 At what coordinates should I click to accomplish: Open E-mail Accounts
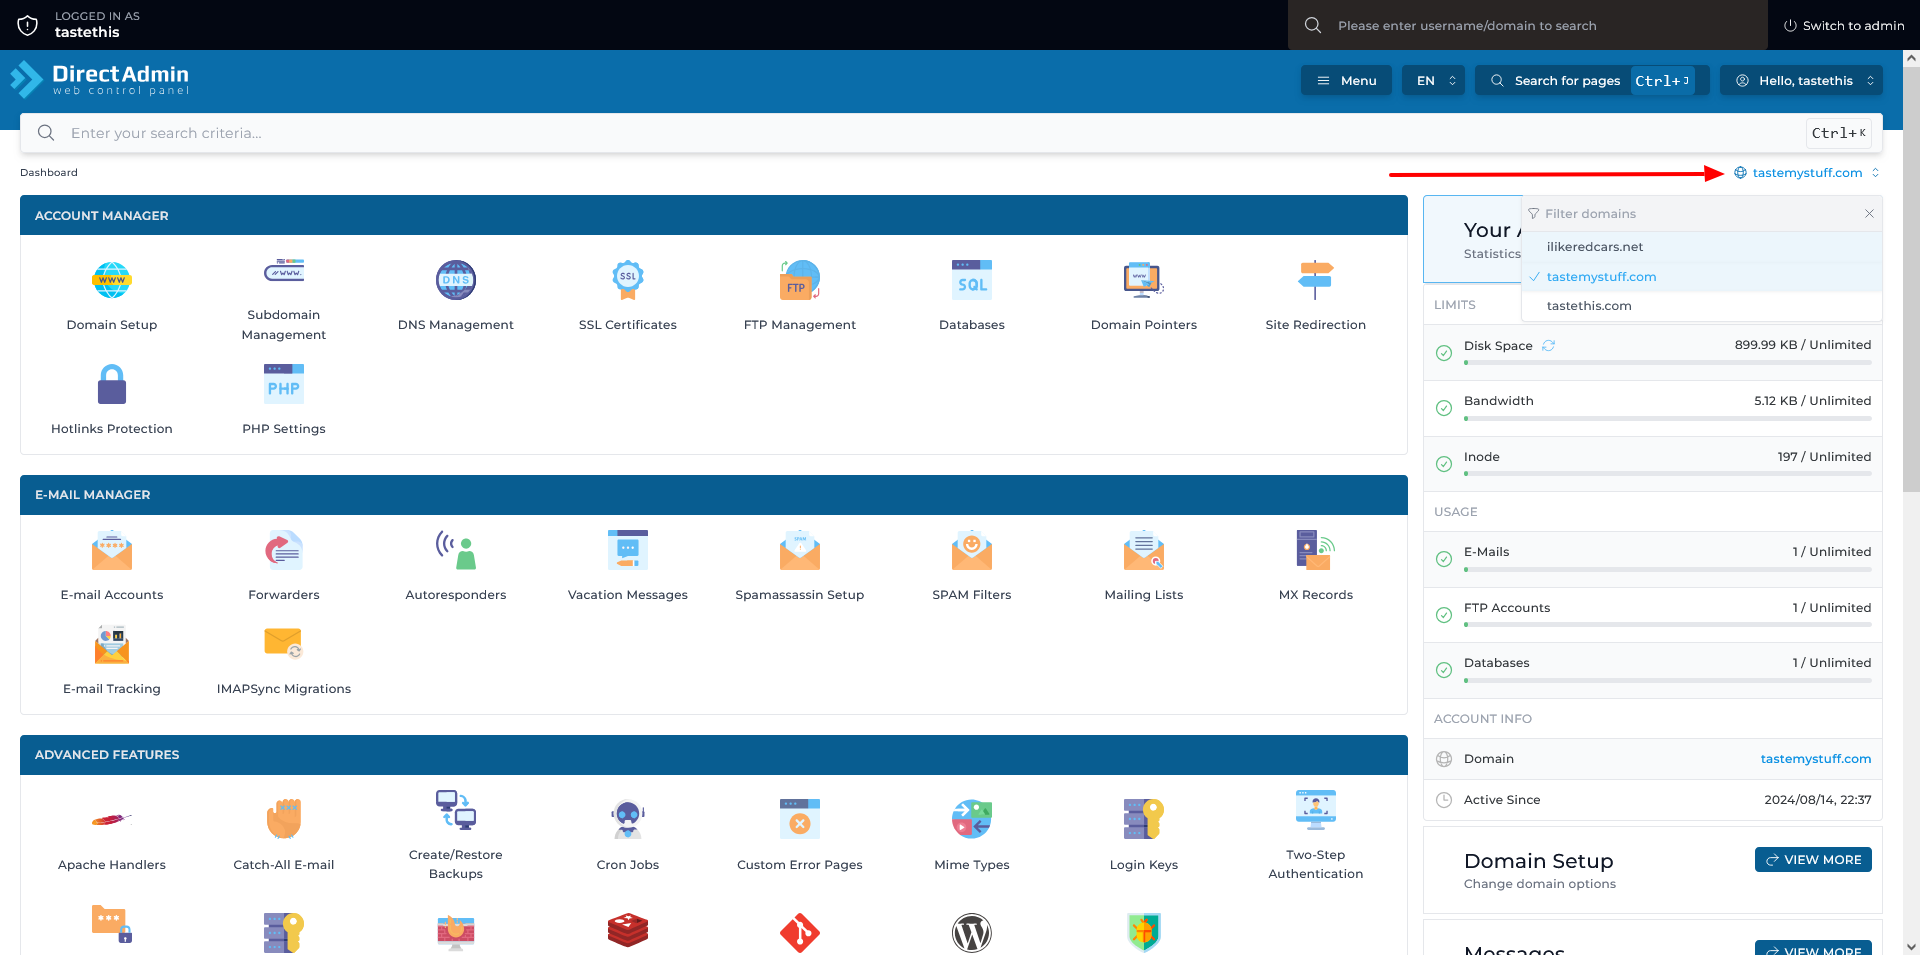click(111, 551)
